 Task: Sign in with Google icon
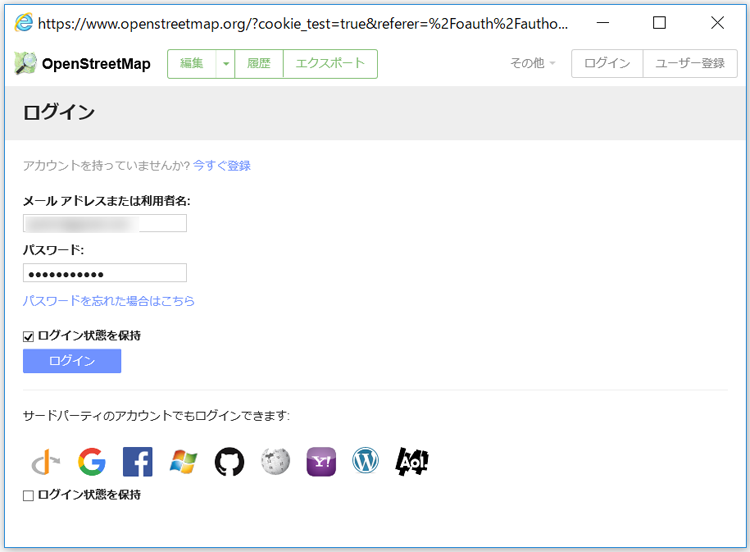[92, 462]
